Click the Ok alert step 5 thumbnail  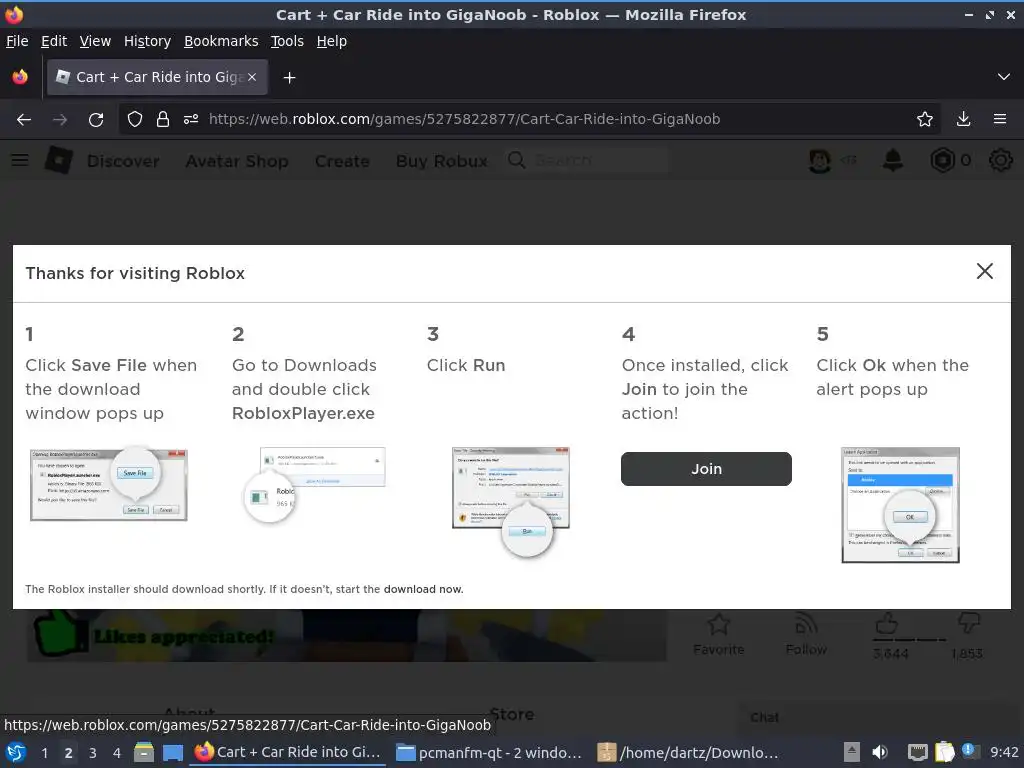point(901,505)
